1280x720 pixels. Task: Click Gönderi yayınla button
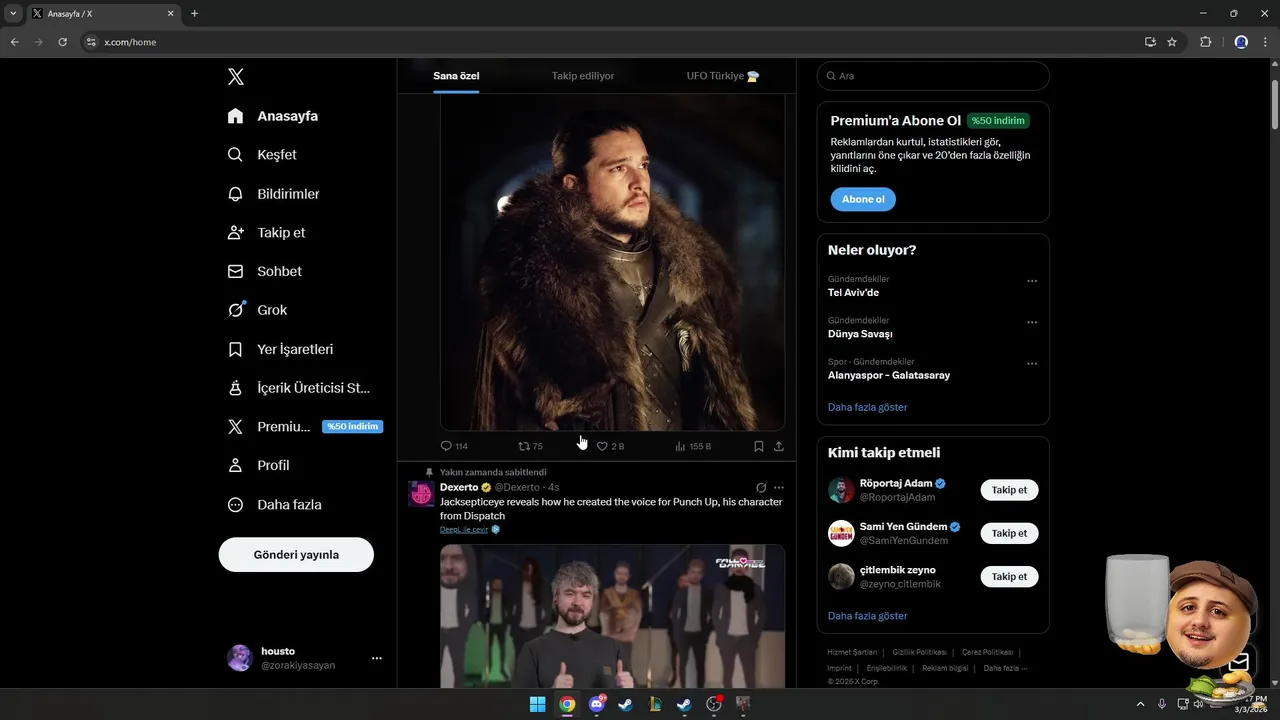(296, 554)
